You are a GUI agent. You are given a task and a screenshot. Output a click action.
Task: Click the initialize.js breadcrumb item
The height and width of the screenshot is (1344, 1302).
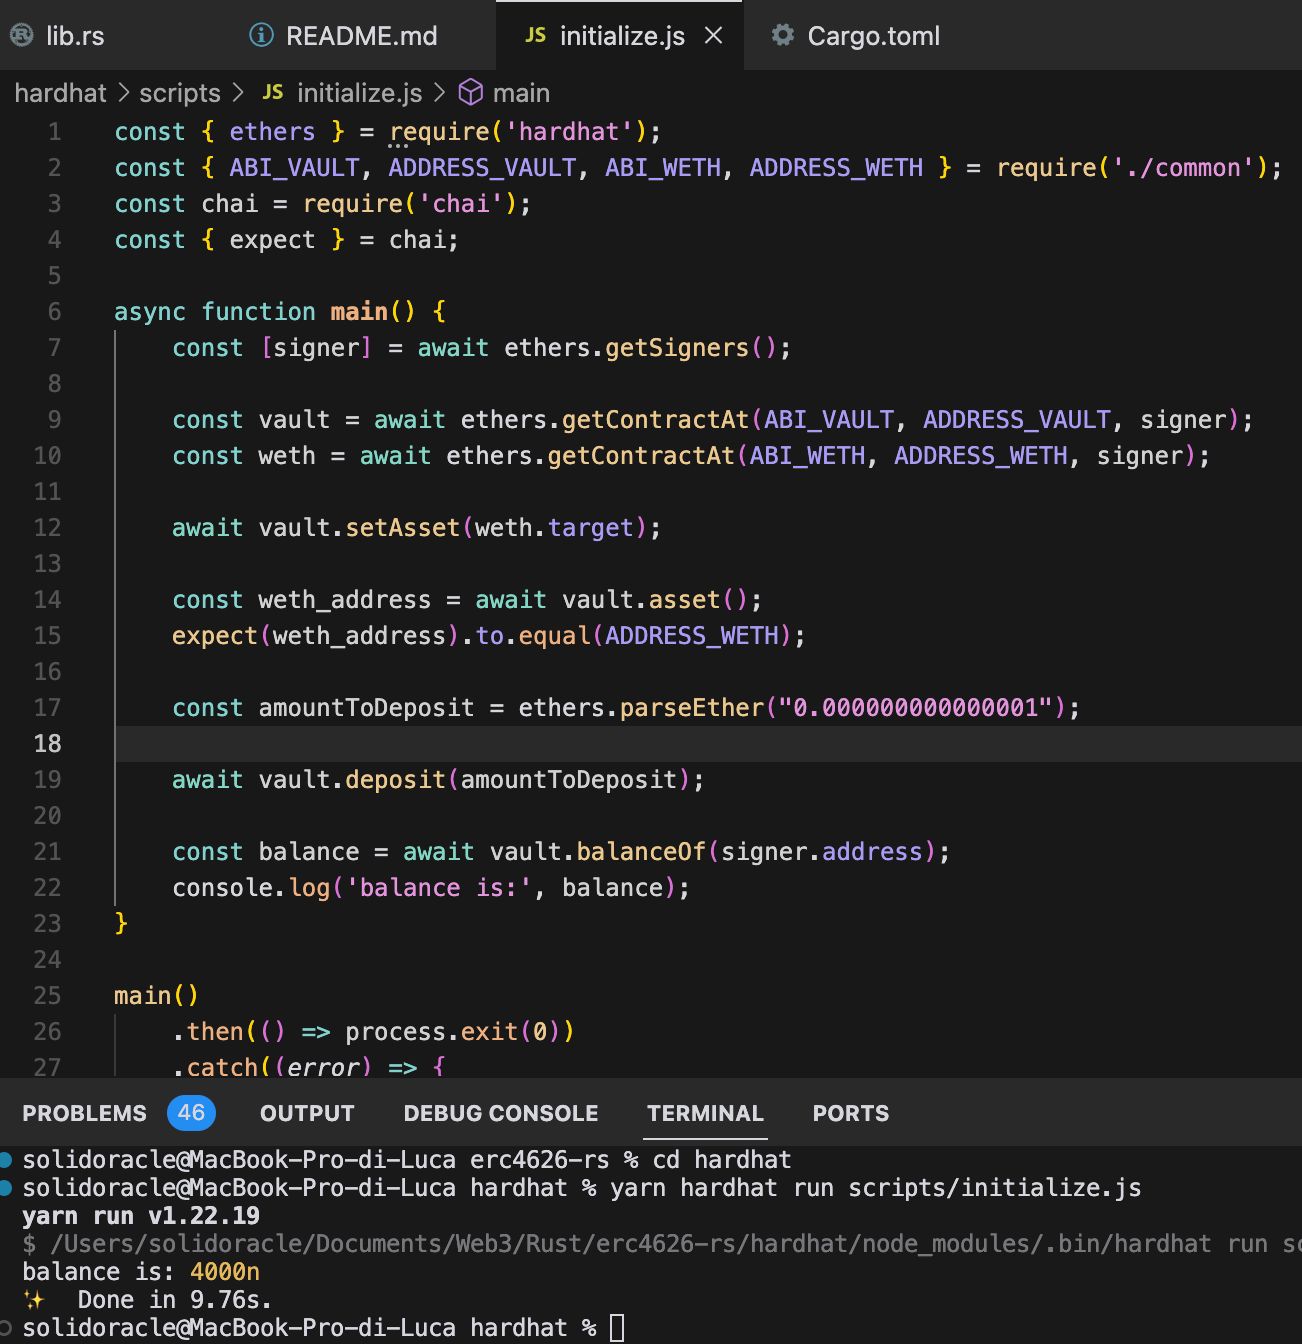coord(359,93)
